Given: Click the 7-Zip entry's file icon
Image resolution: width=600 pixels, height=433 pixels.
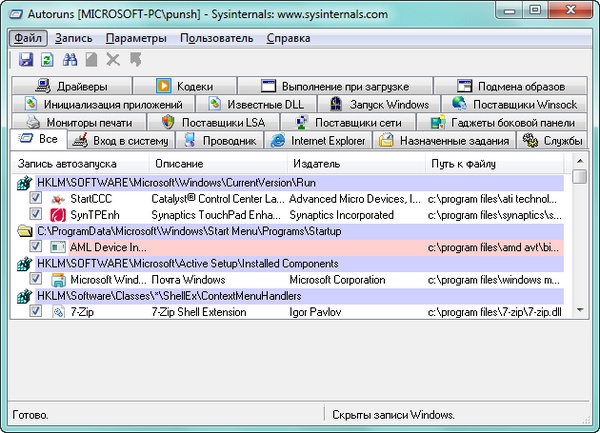Looking at the screenshot, I should click(57, 312).
